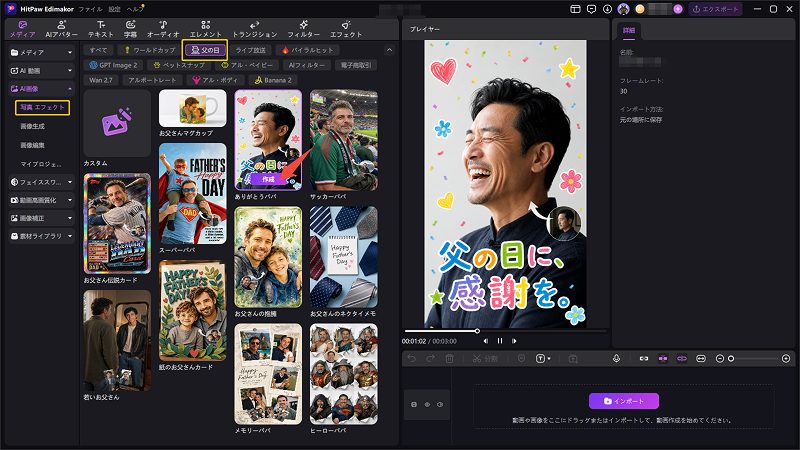Screen dimensions: 800x450
Task: Select the すべて category tag
Action: point(98,50)
